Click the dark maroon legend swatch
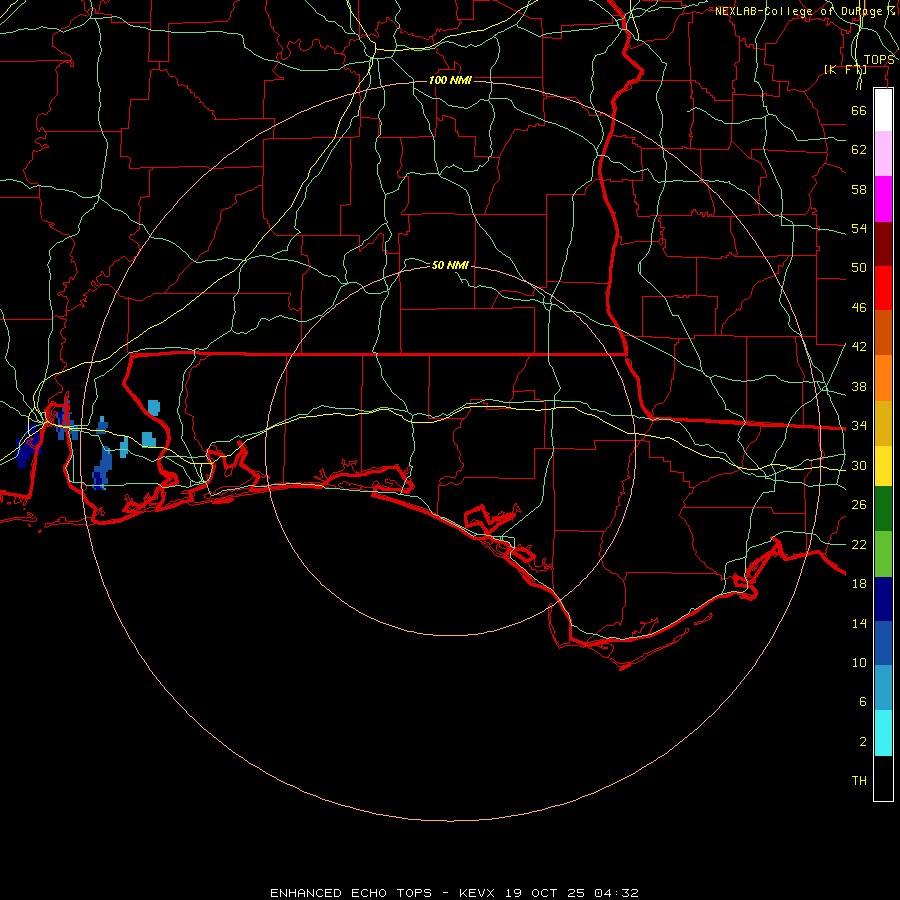This screenshot has height=900, width=900. tap(883, 244)
